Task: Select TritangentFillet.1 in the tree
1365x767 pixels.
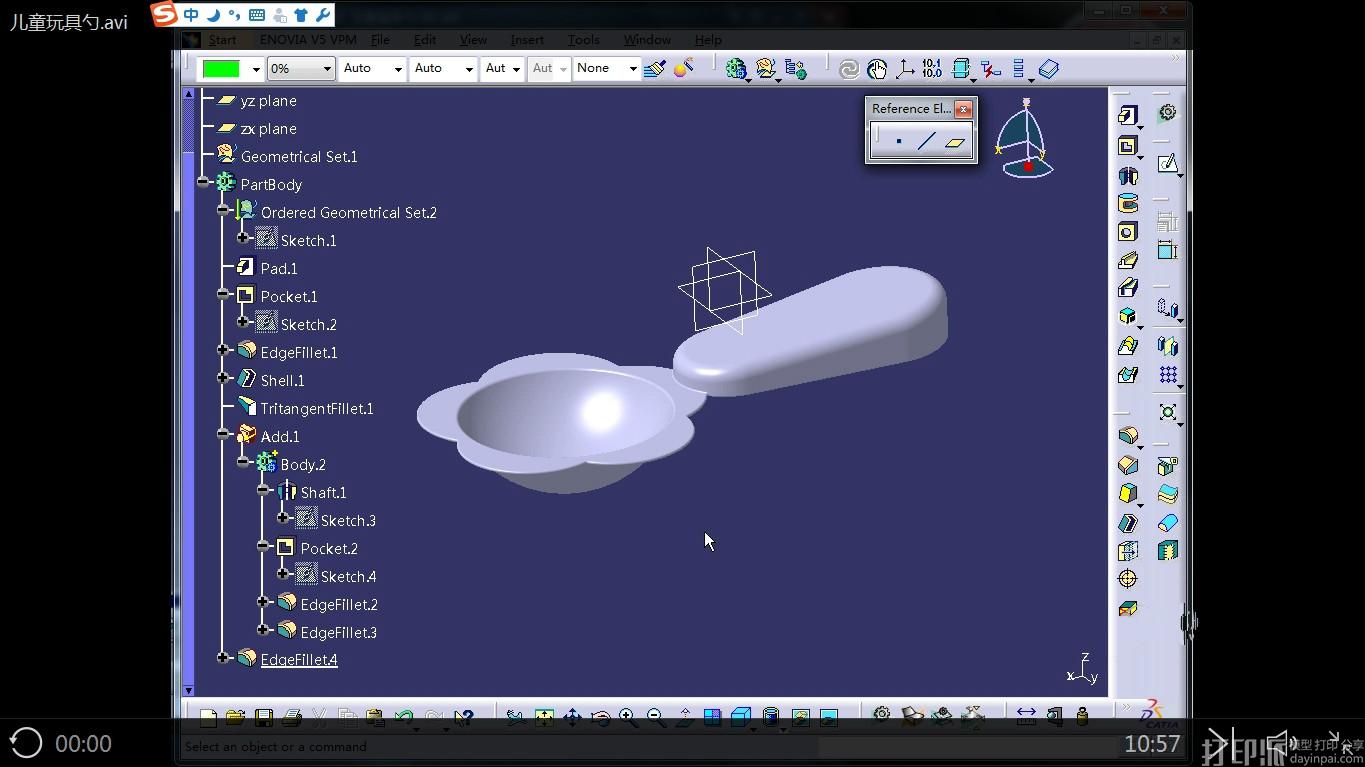Action: (x=317, y=408)
